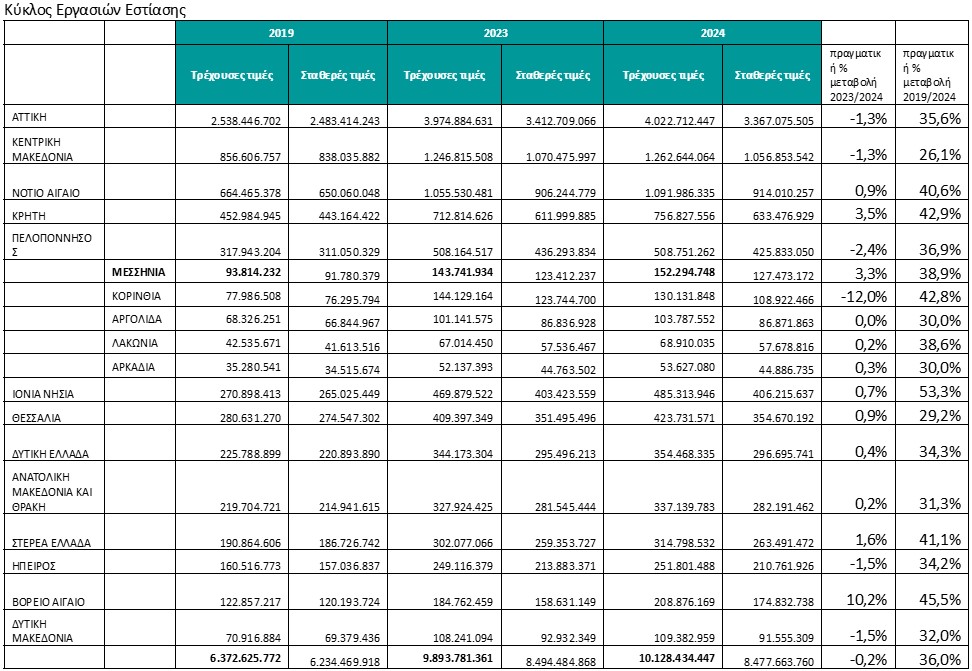
Task: Select the ΑΝΑΤΟΛΙΚΗ ΜΑΚΕΔΟΝΙΑ ΚΑΙ ΘΡΑΚΗ label
Action: point(54,492)
